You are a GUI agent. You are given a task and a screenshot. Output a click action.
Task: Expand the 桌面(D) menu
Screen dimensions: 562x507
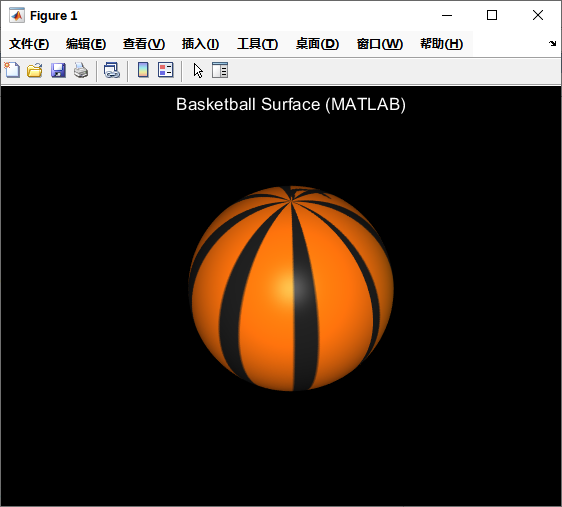317,44
